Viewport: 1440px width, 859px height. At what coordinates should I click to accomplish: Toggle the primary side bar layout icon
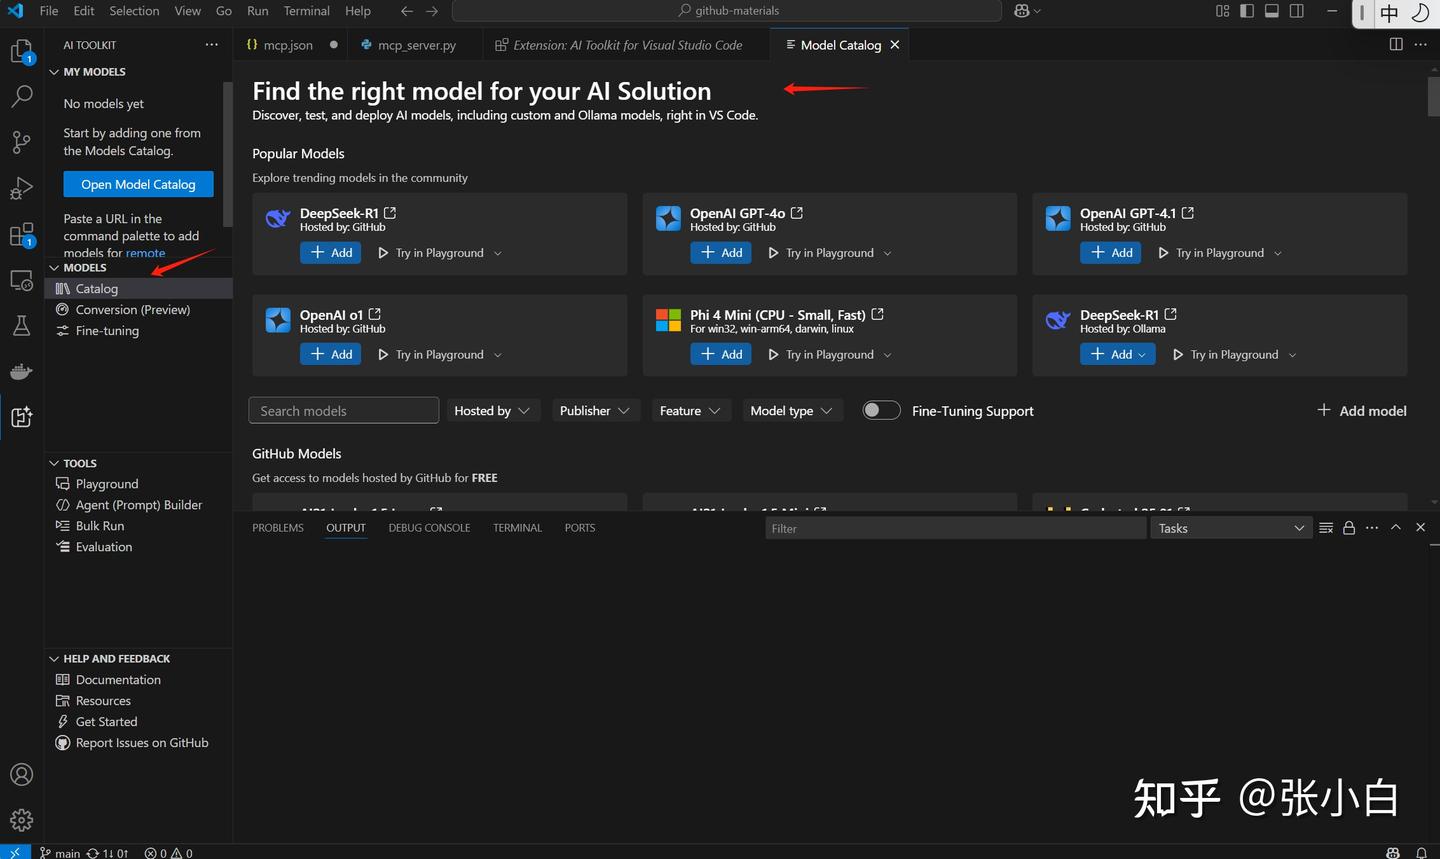click(x=1247, y=11)
